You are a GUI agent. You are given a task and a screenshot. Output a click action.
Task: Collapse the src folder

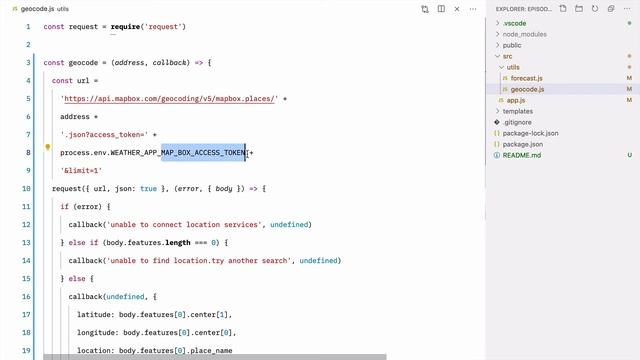pos(498,56)
